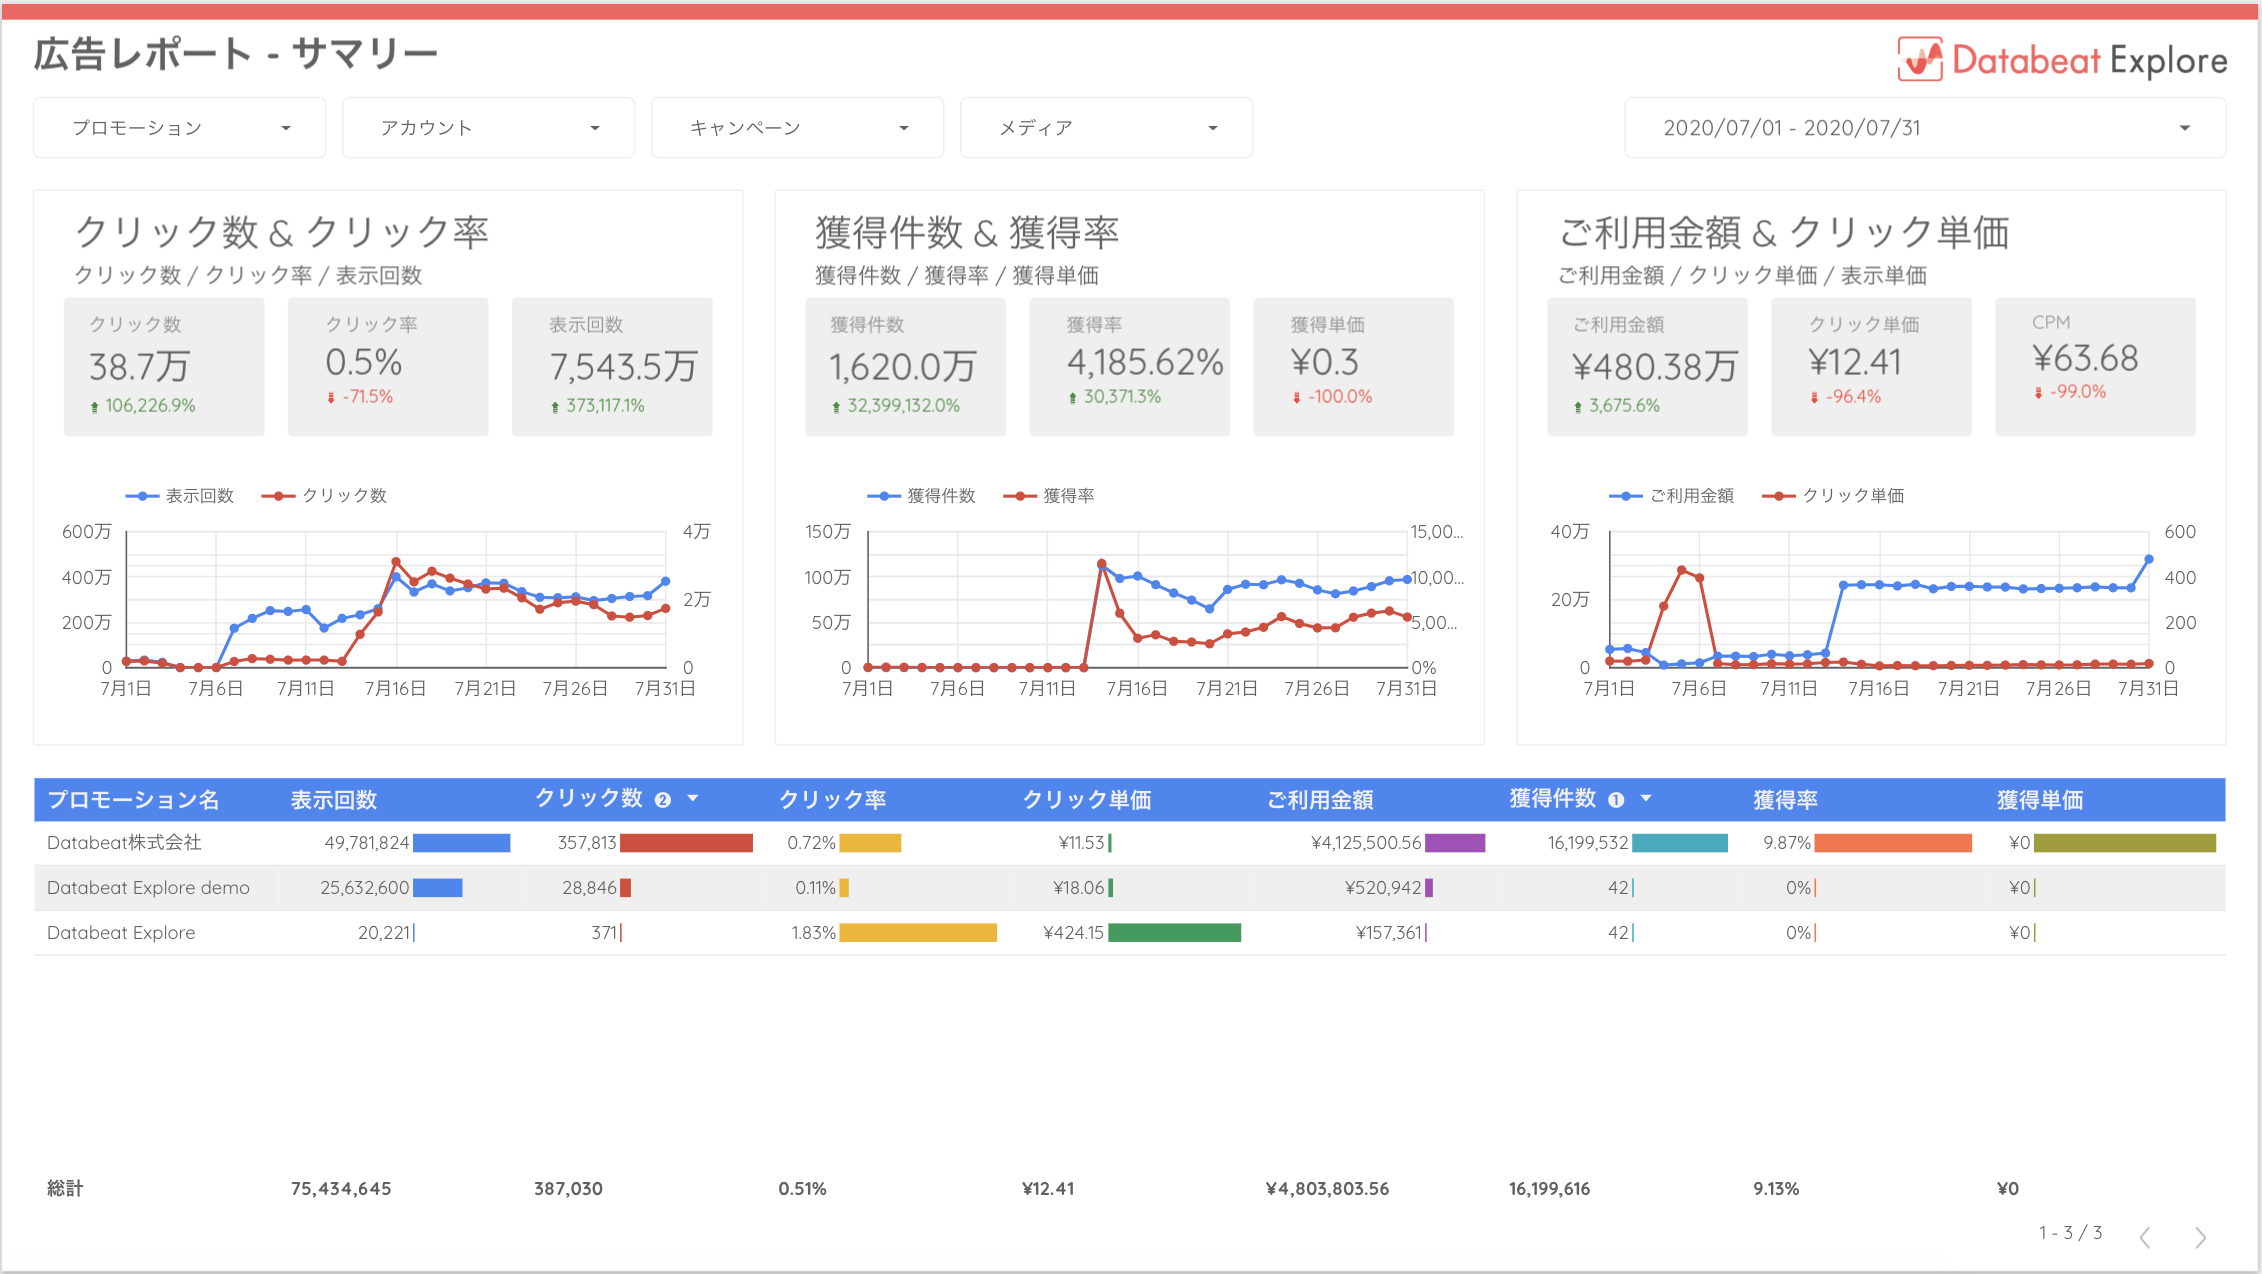
Task: Toggle クリック単価 legend in third chart
Action: (1833, 496)
